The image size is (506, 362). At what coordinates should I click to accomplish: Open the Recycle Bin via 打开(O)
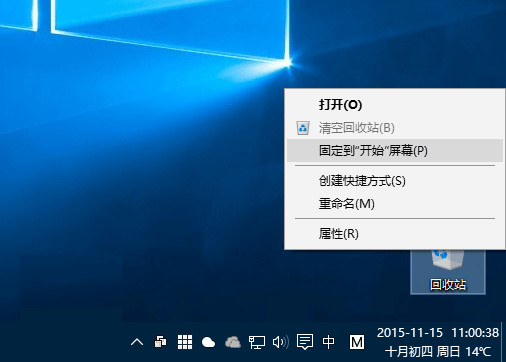click(395, 105)
